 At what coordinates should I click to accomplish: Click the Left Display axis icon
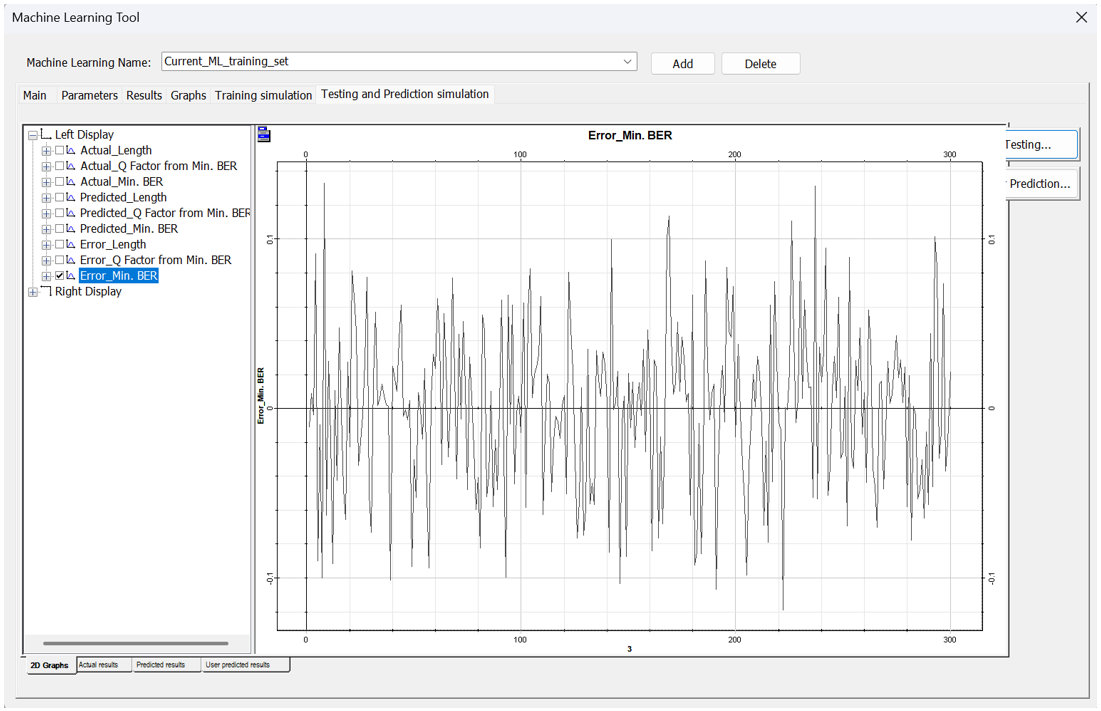point(46,135)
